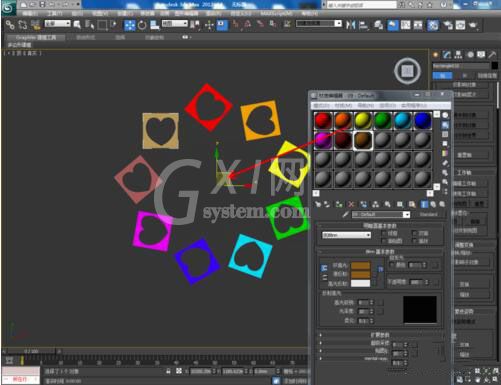Activate the Select and Scale tool
Screen dimensions: 501x385
[154, 25]
